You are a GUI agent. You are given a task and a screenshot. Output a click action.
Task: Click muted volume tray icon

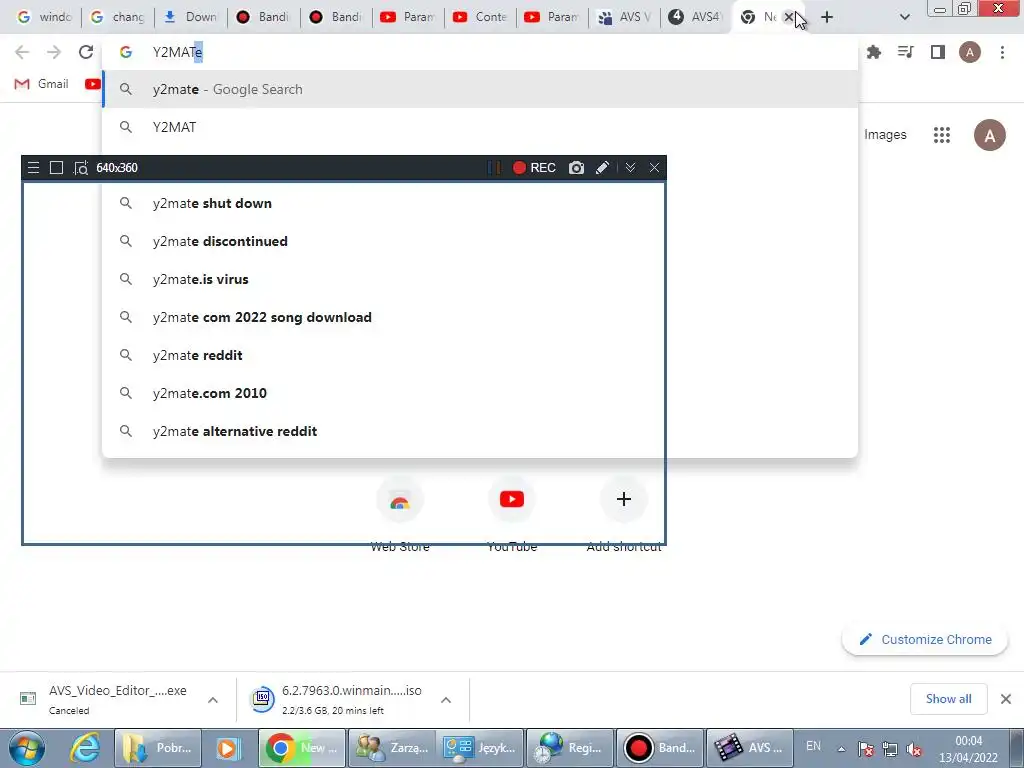(x=914, y=749)
